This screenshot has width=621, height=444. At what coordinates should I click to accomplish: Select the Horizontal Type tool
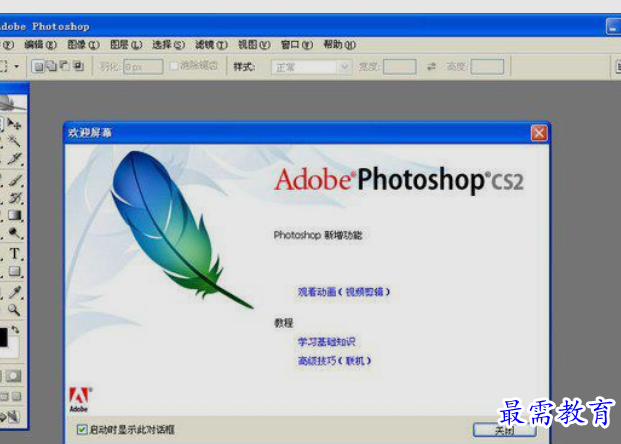pos(14,253)
